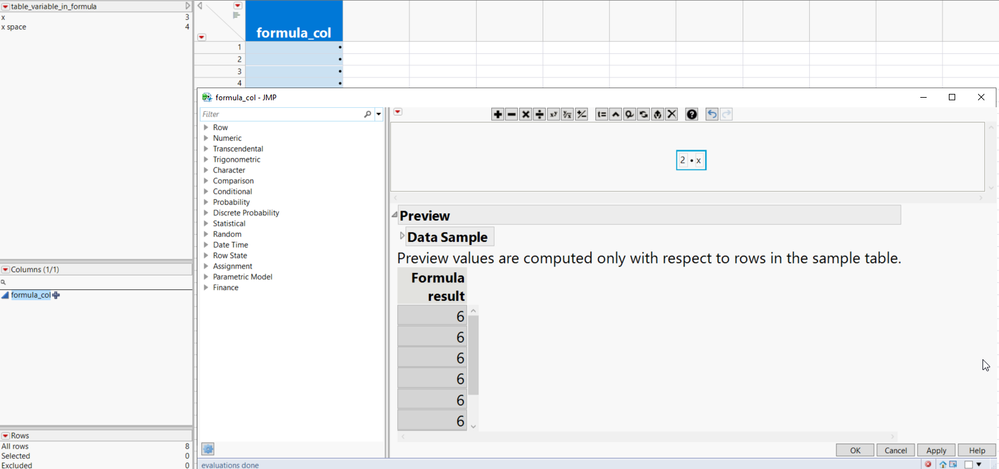Expand the Data Sample section
The height and width of the screenshot is (469, 999).
click(x=402, y=237)
